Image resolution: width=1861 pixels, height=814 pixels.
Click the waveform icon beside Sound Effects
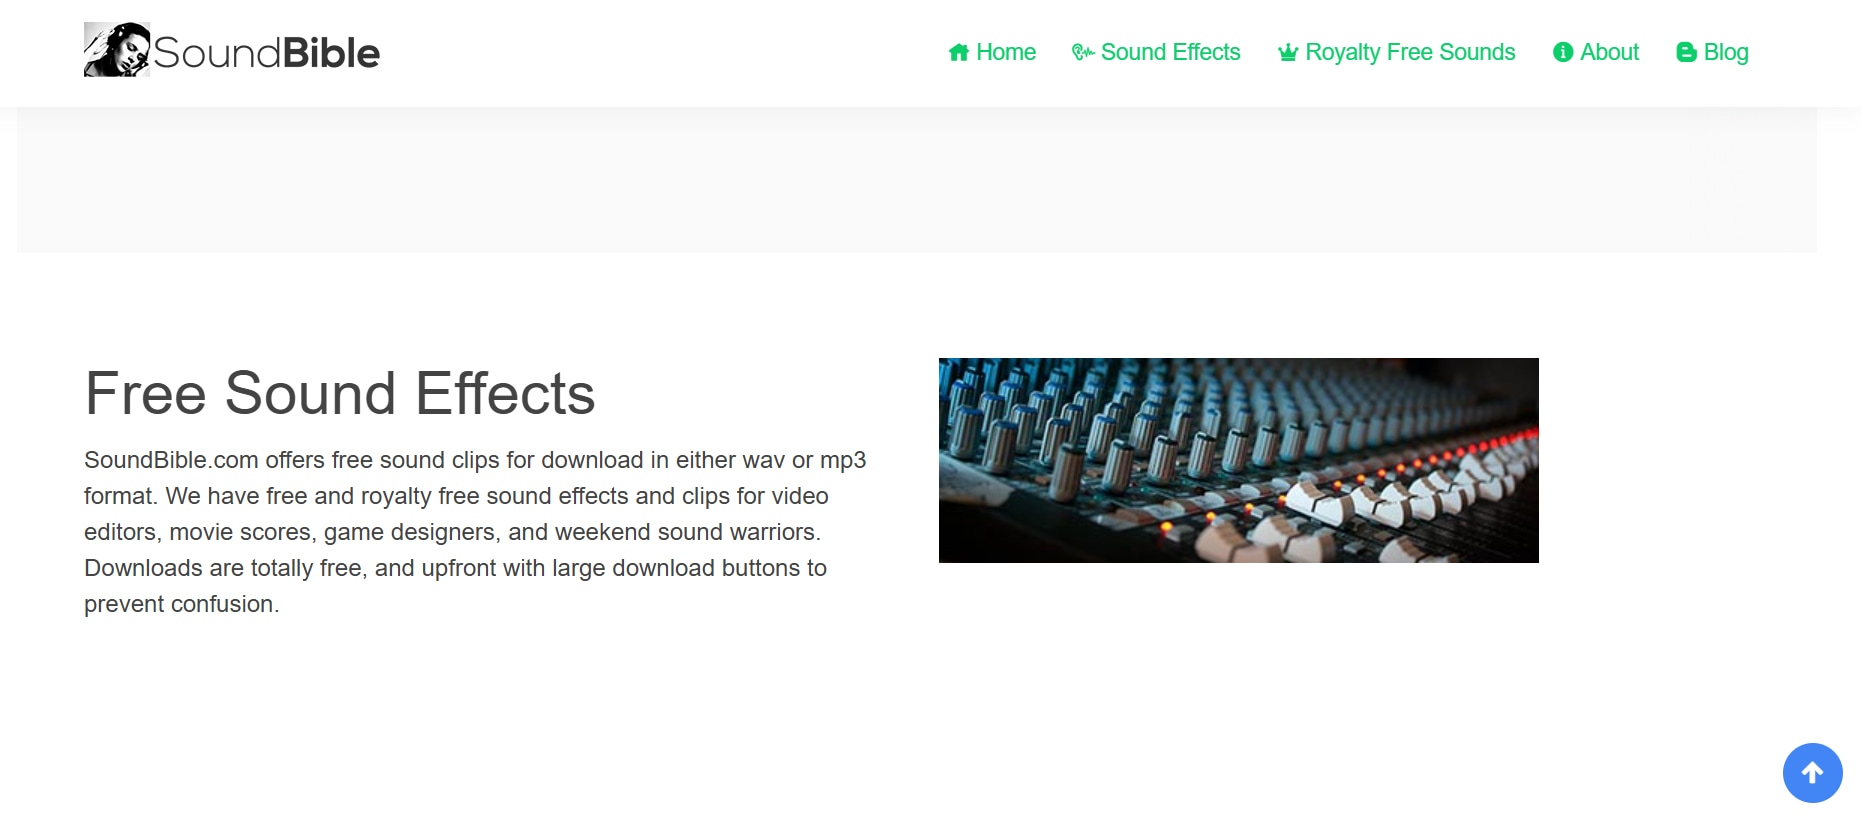tap(1083, 53)
